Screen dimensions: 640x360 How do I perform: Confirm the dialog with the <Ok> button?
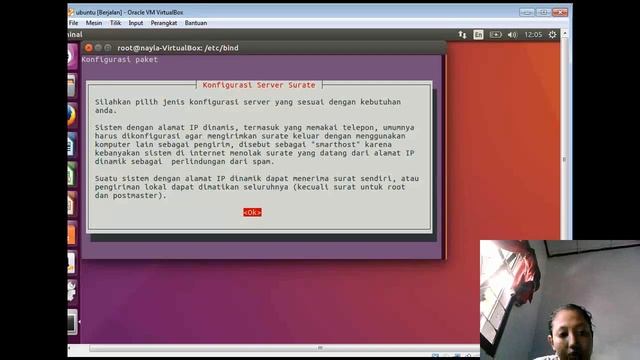tap(252, 212)
